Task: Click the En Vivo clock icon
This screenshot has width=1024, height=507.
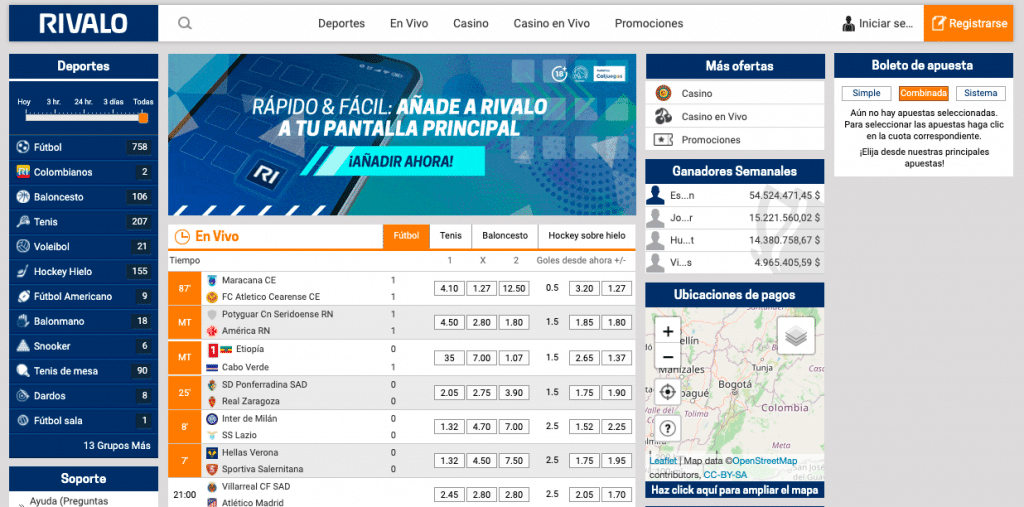Action: 183,237
